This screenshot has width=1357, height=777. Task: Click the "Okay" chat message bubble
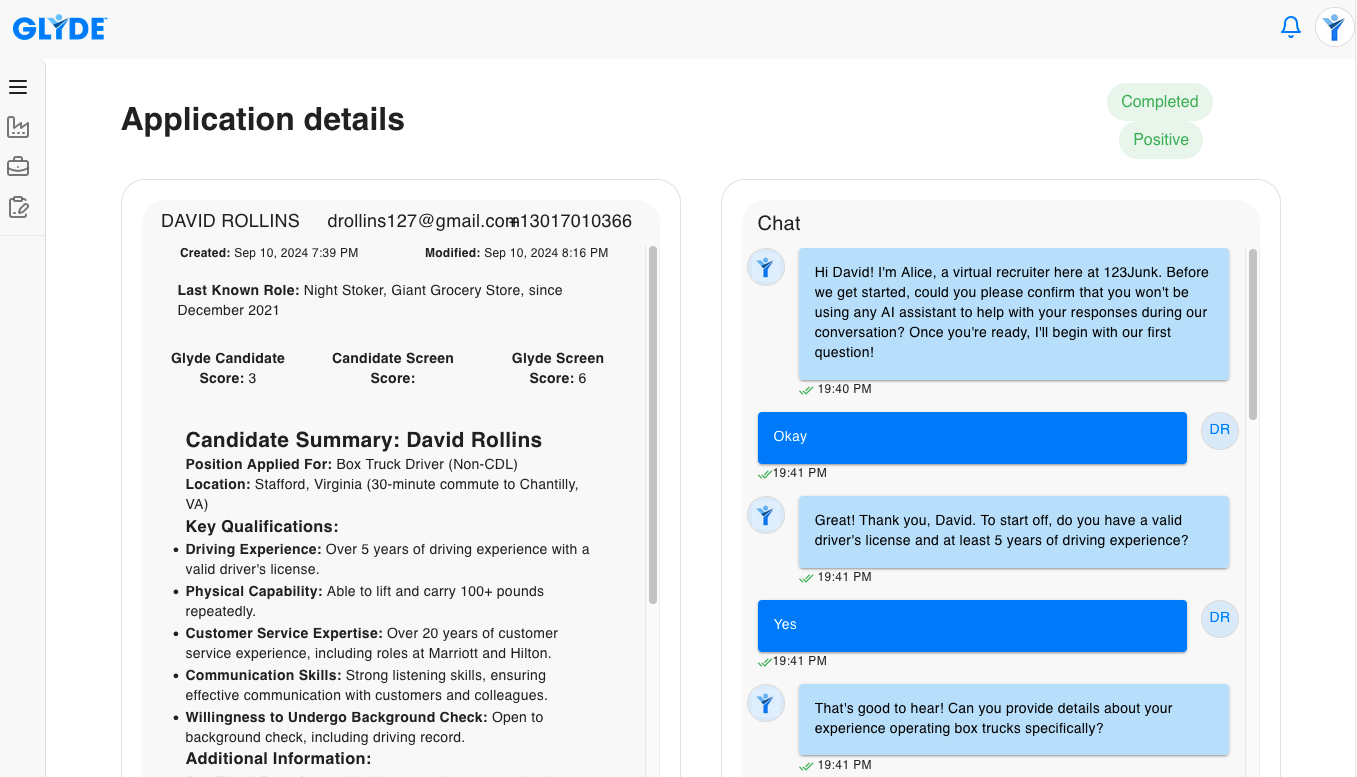(x=971, y=437)
